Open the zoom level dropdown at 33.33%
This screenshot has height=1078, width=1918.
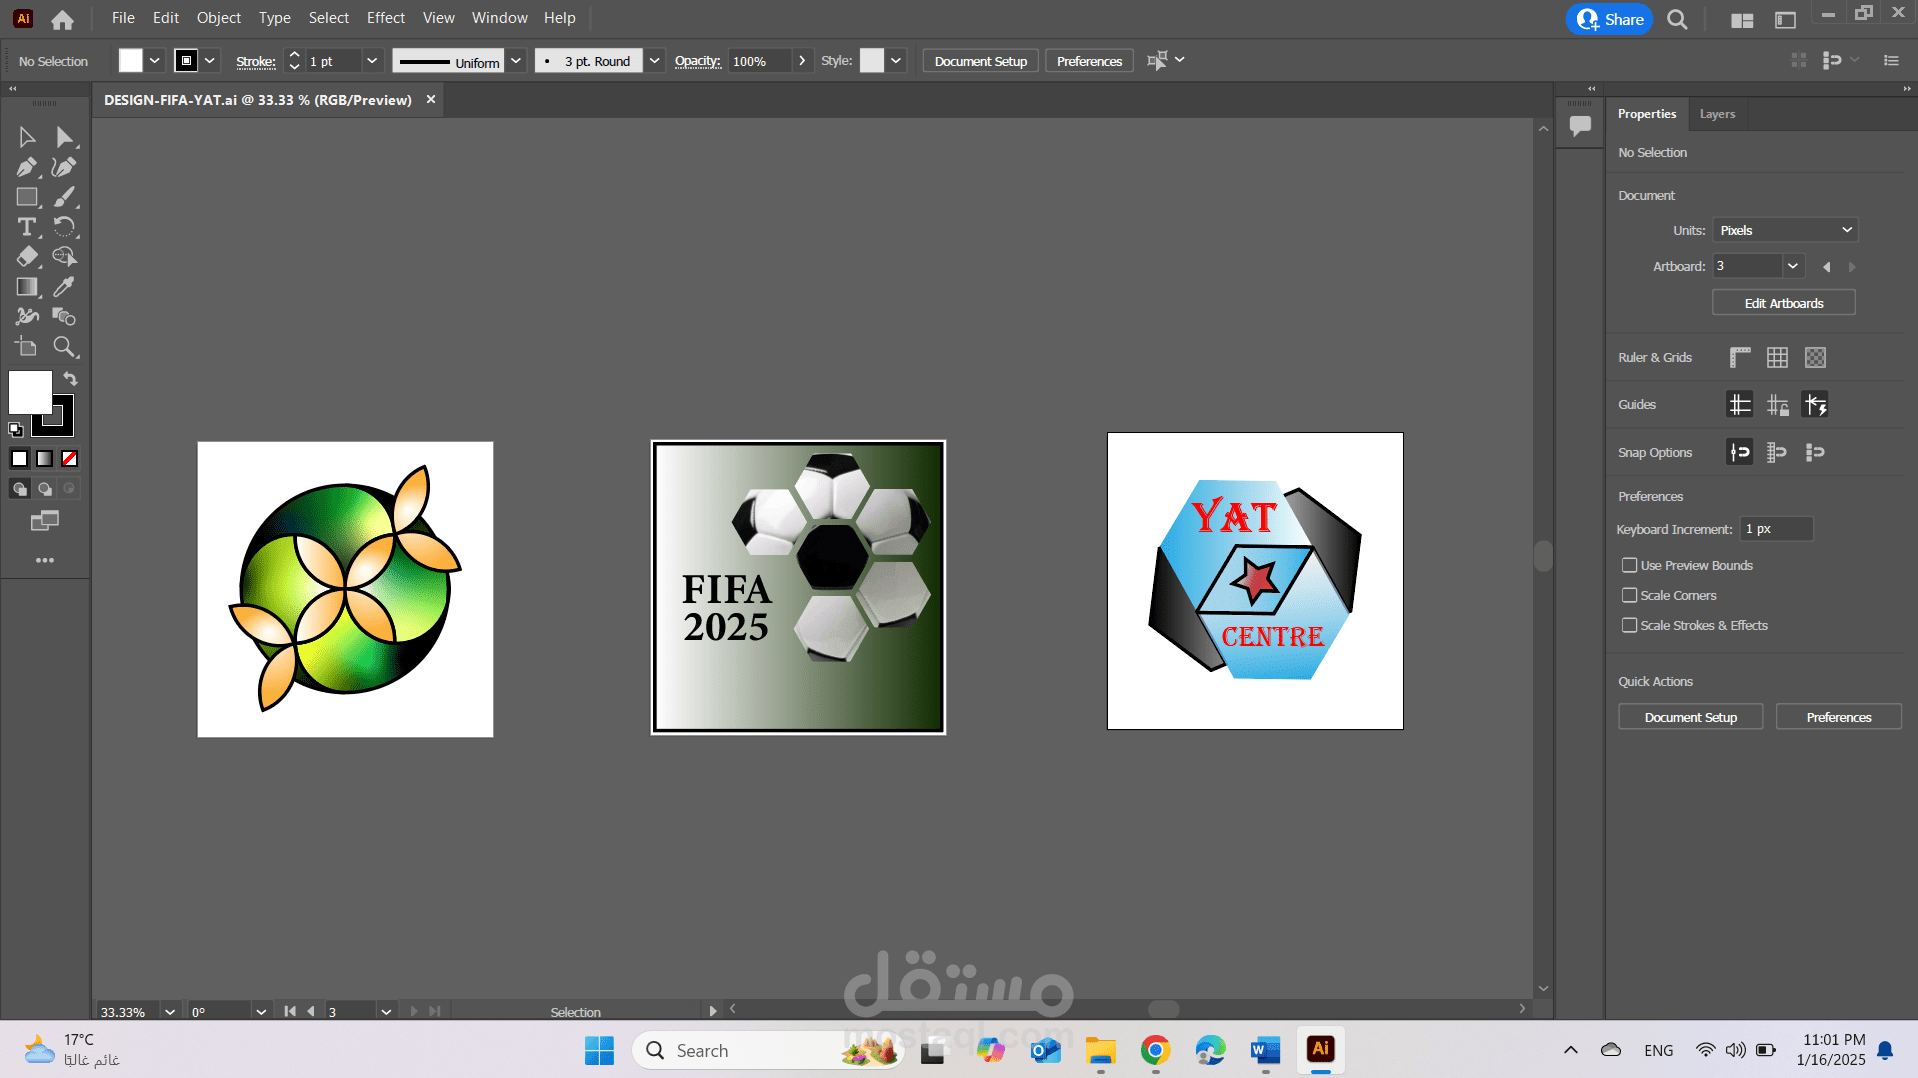(170, 1011)
